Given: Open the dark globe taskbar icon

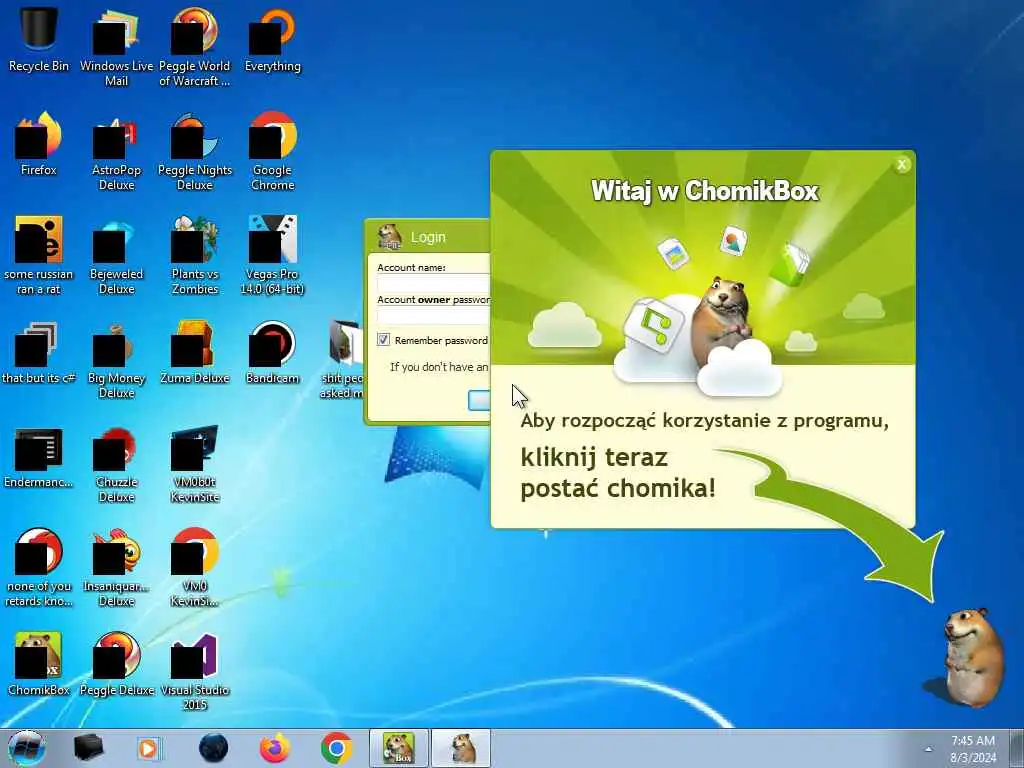Looking at the screenshot, I should click(214, 748).
